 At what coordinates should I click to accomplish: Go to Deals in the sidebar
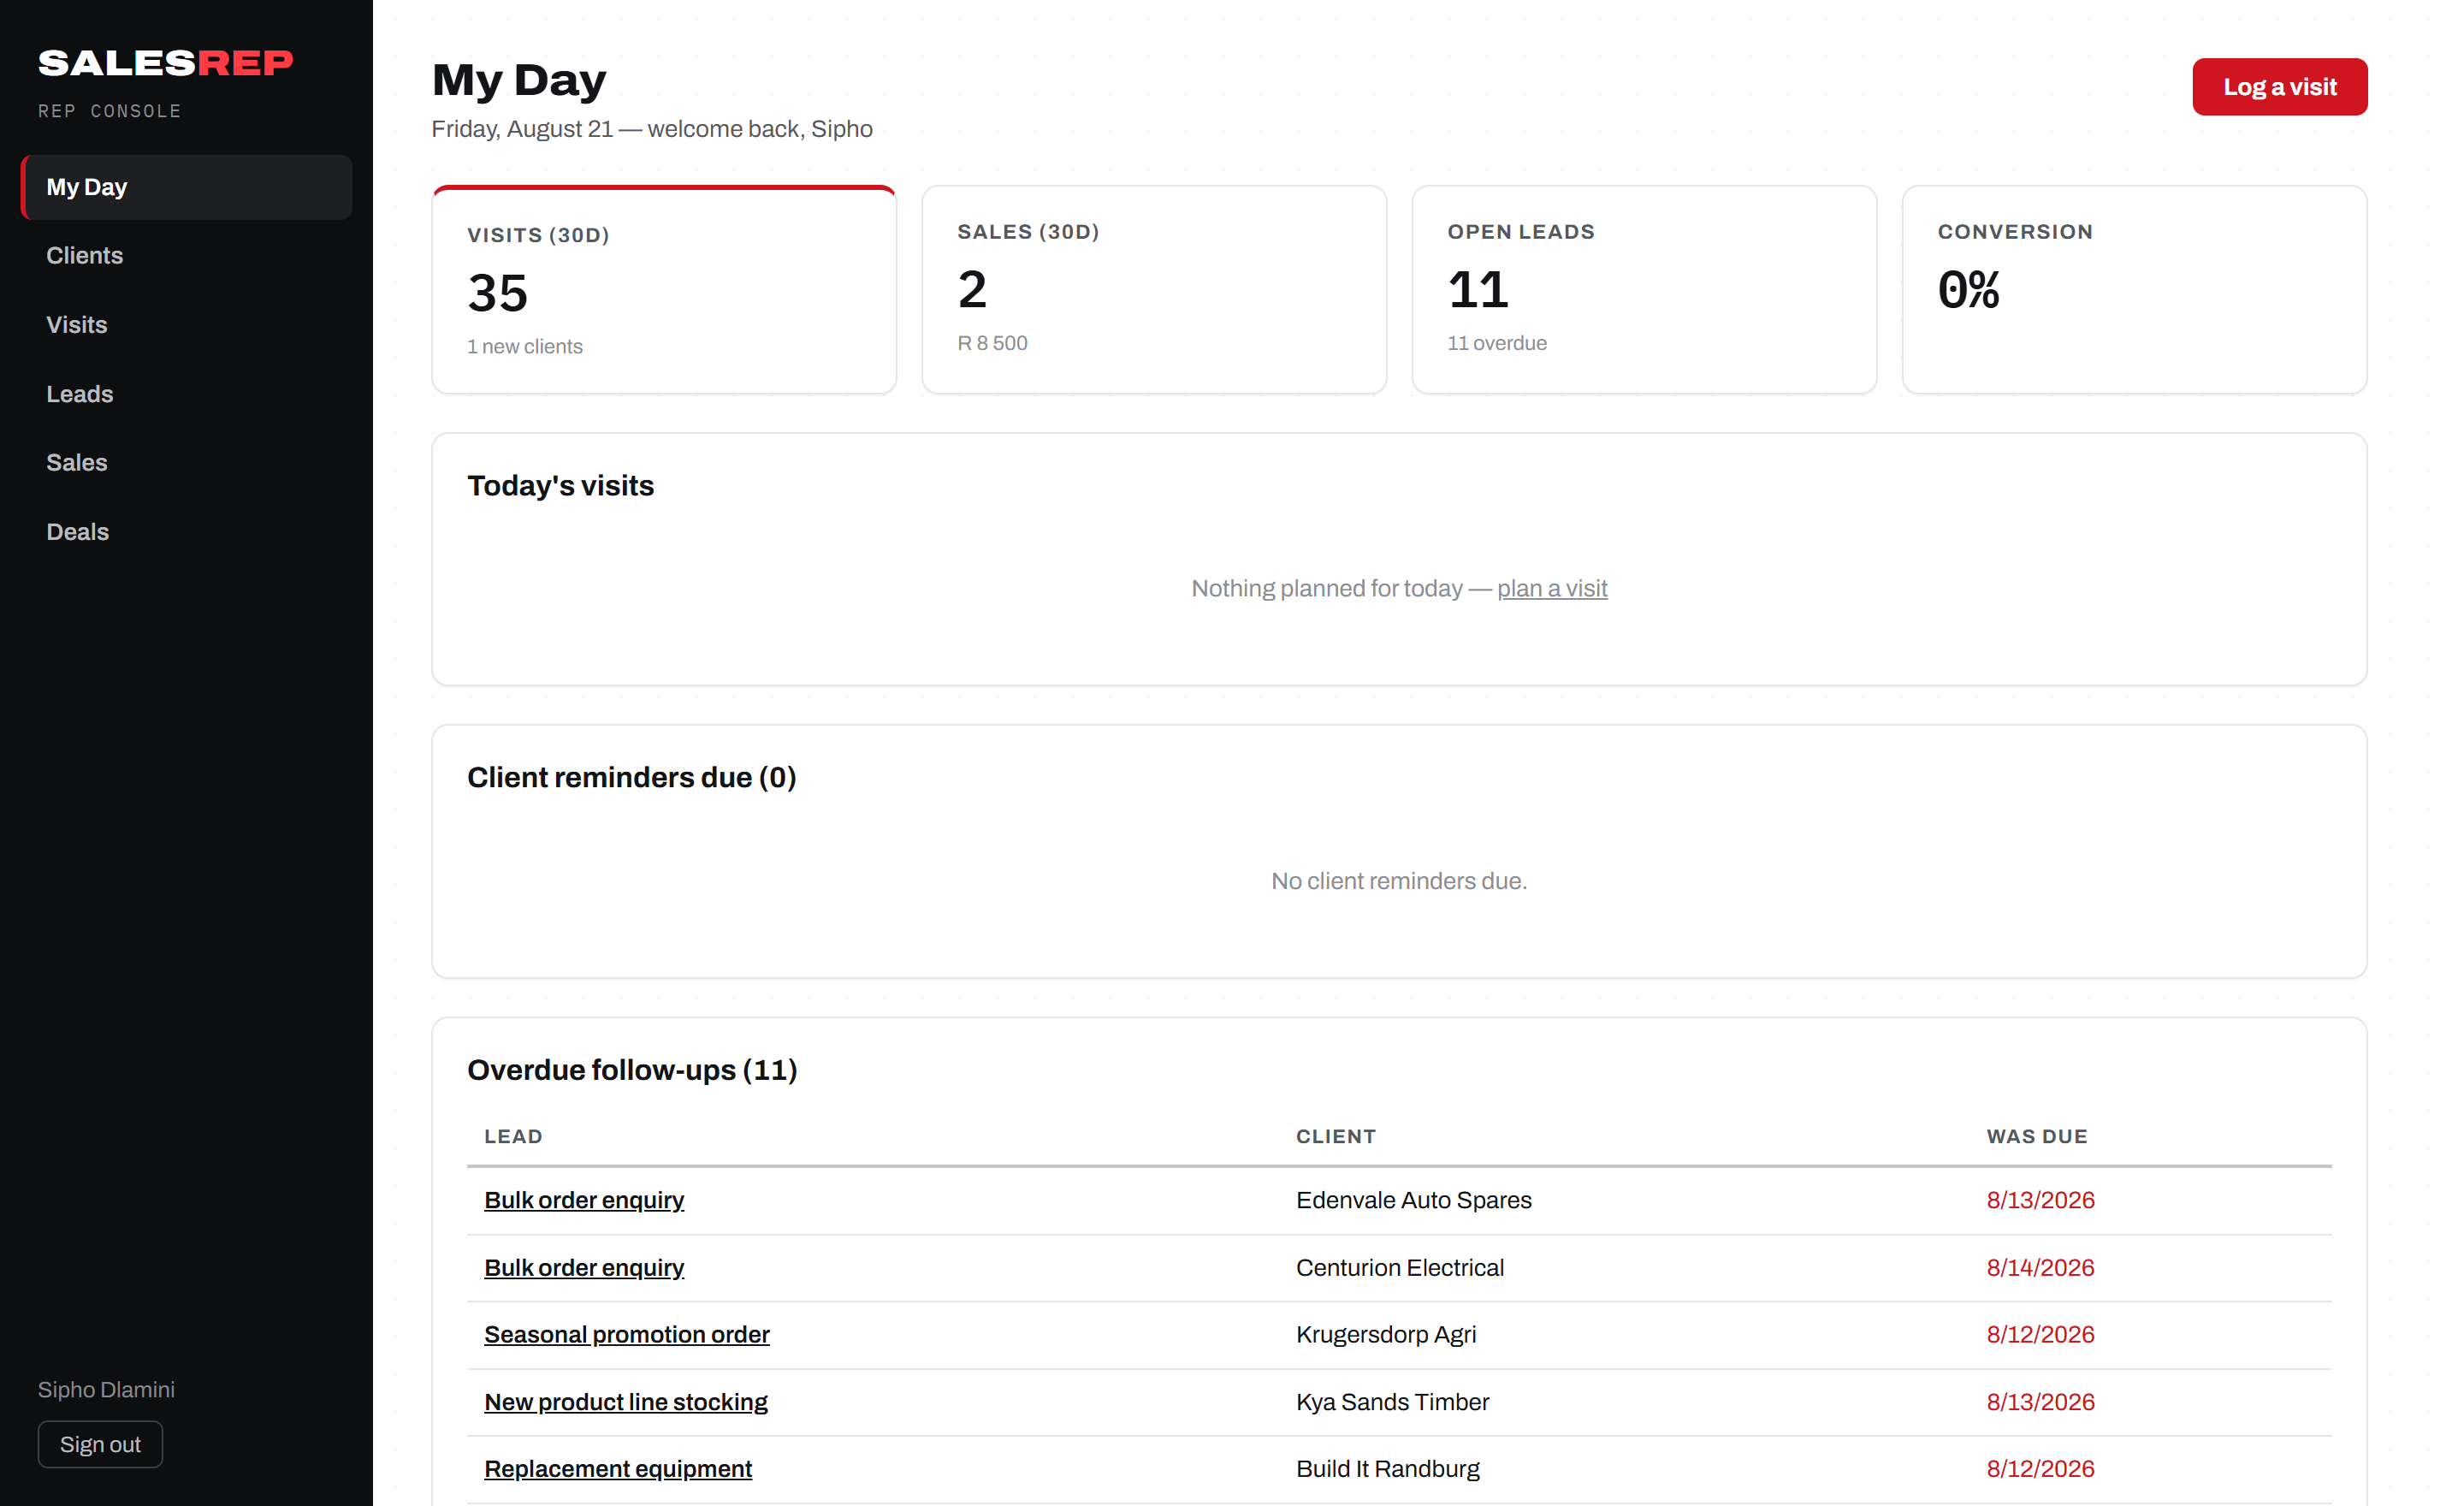(187, 532)
